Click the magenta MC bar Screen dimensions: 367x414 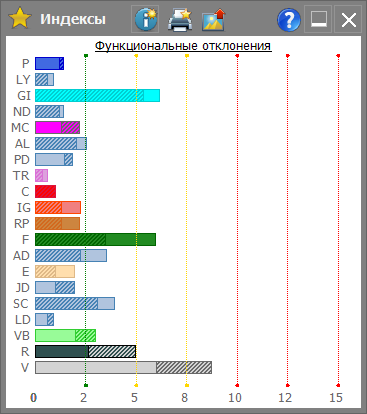tap(57, 127)
